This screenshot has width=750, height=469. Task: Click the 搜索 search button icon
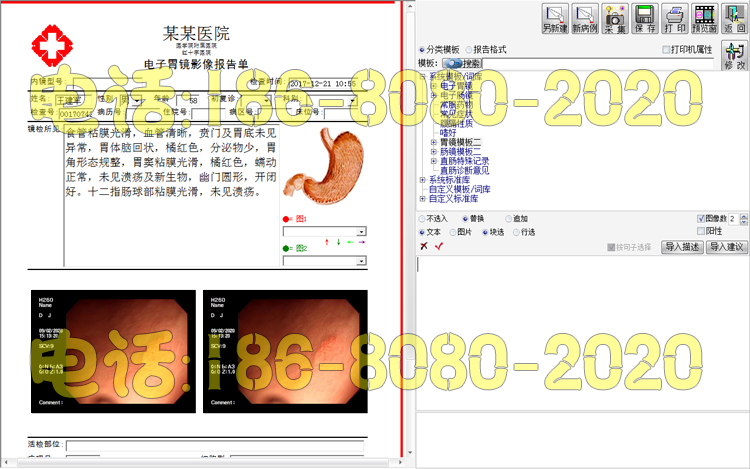pos(462,63)
